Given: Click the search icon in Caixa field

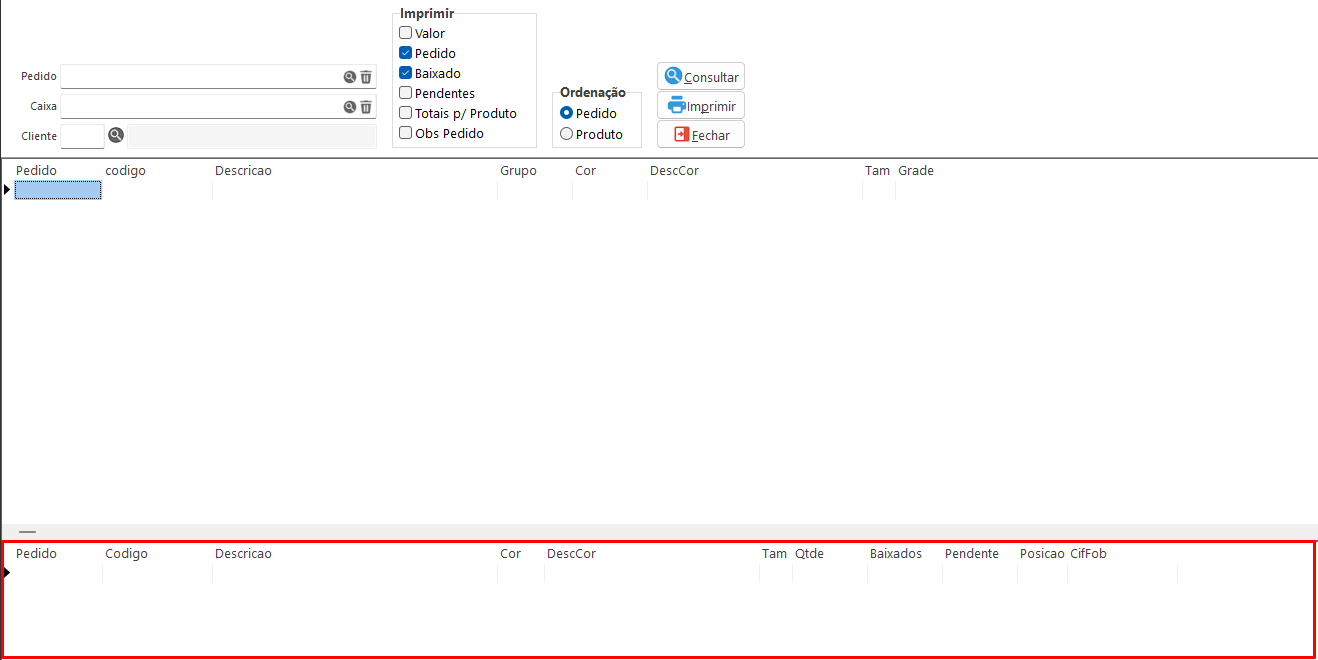Looking at the screenshot, I should [x=350, y=107].
